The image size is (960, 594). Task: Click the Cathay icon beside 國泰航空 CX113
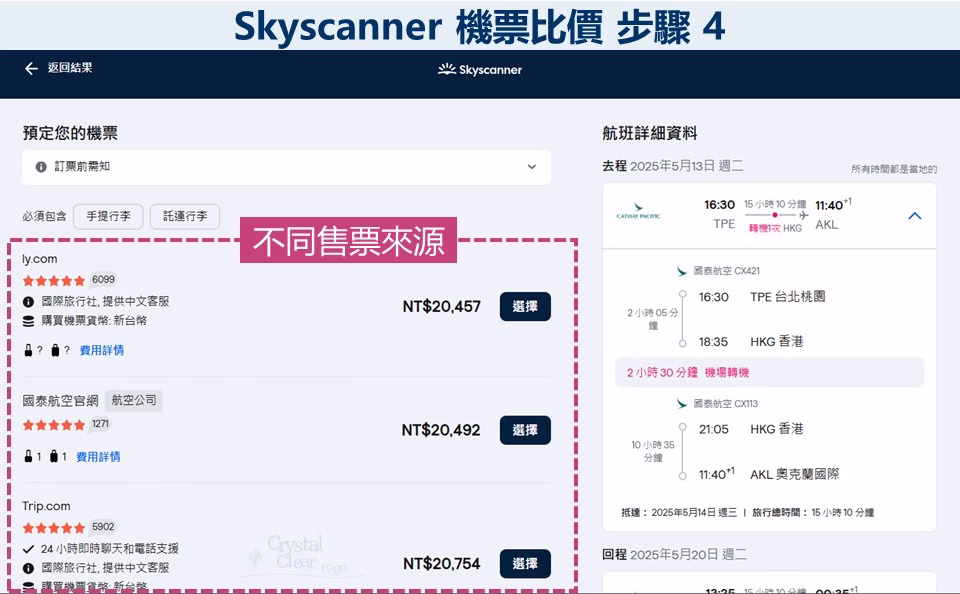point(681,404)
